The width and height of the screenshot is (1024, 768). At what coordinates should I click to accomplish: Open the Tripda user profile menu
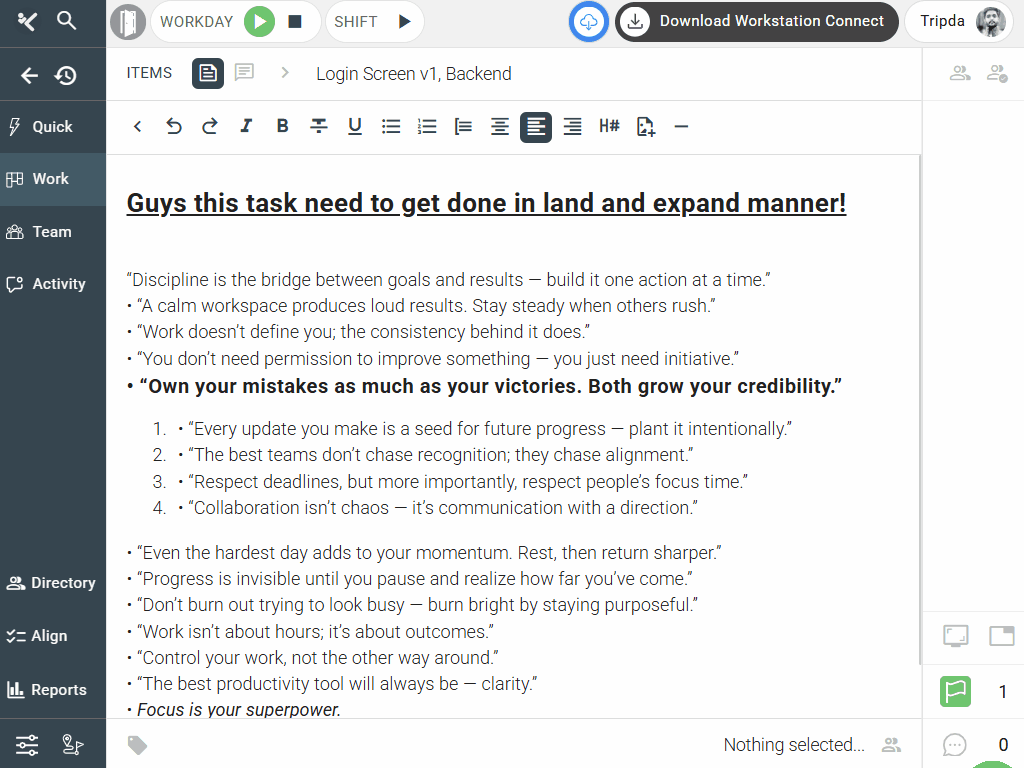[963, 21]
